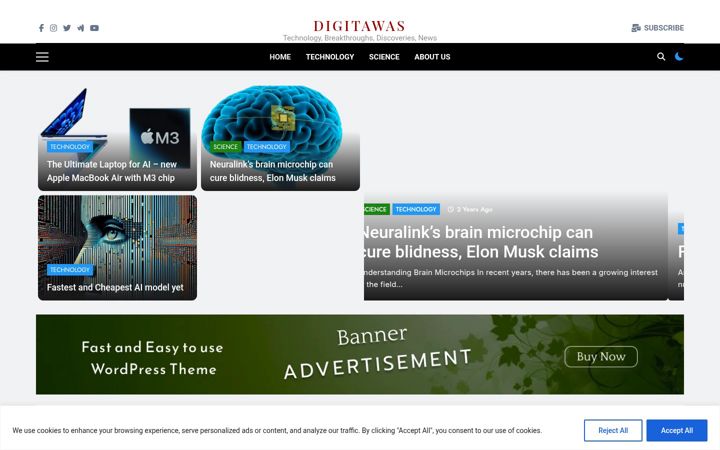Image resolution: width=720 pixels, height=450 pixels.
Task: Click the search magnifier icon
Action: [661, 56]
